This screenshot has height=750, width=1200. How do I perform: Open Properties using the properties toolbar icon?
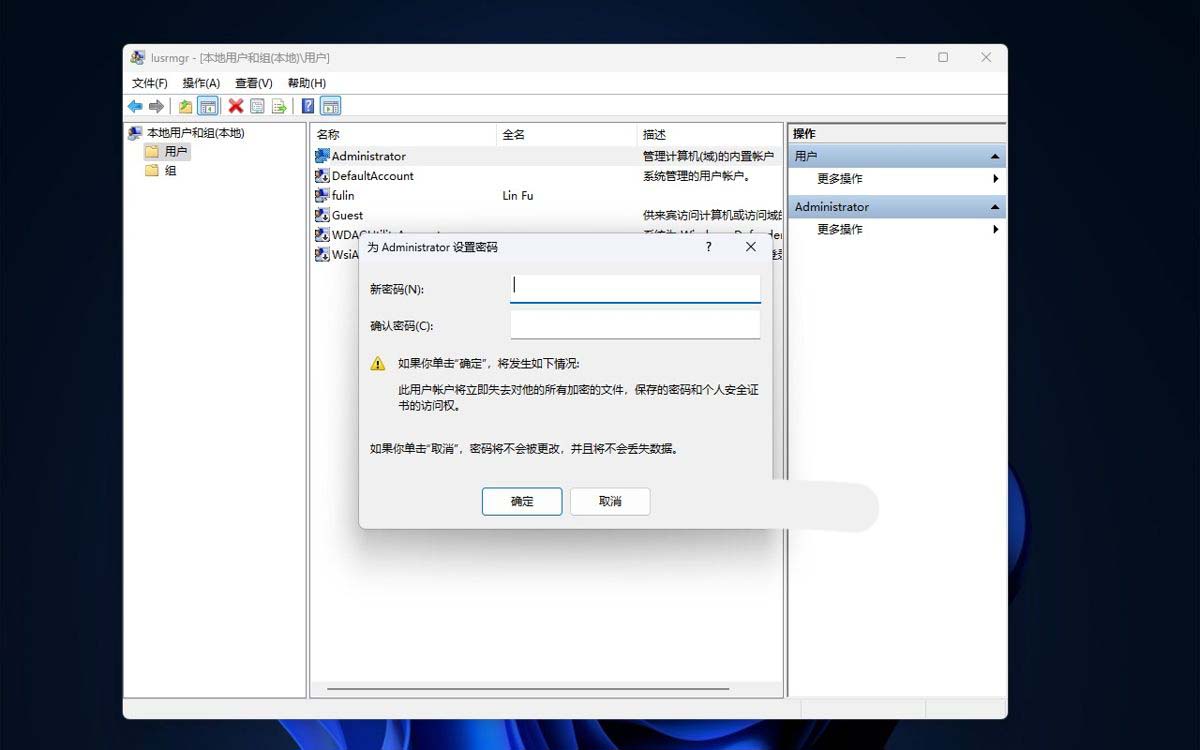pyautogui.click(x=256, y=106)
